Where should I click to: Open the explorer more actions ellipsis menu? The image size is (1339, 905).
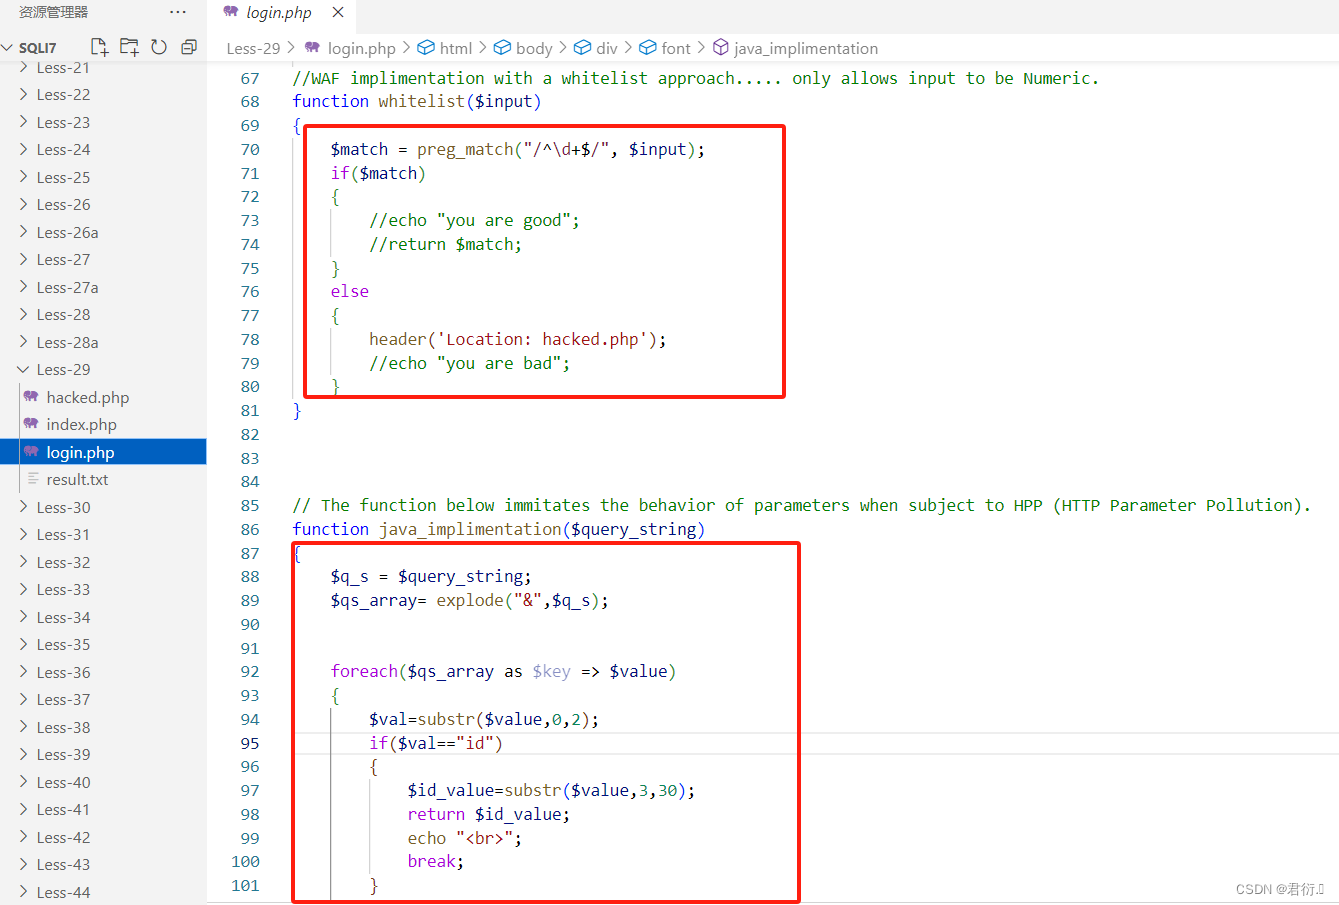pyautogui.click(x=178, y=12)
